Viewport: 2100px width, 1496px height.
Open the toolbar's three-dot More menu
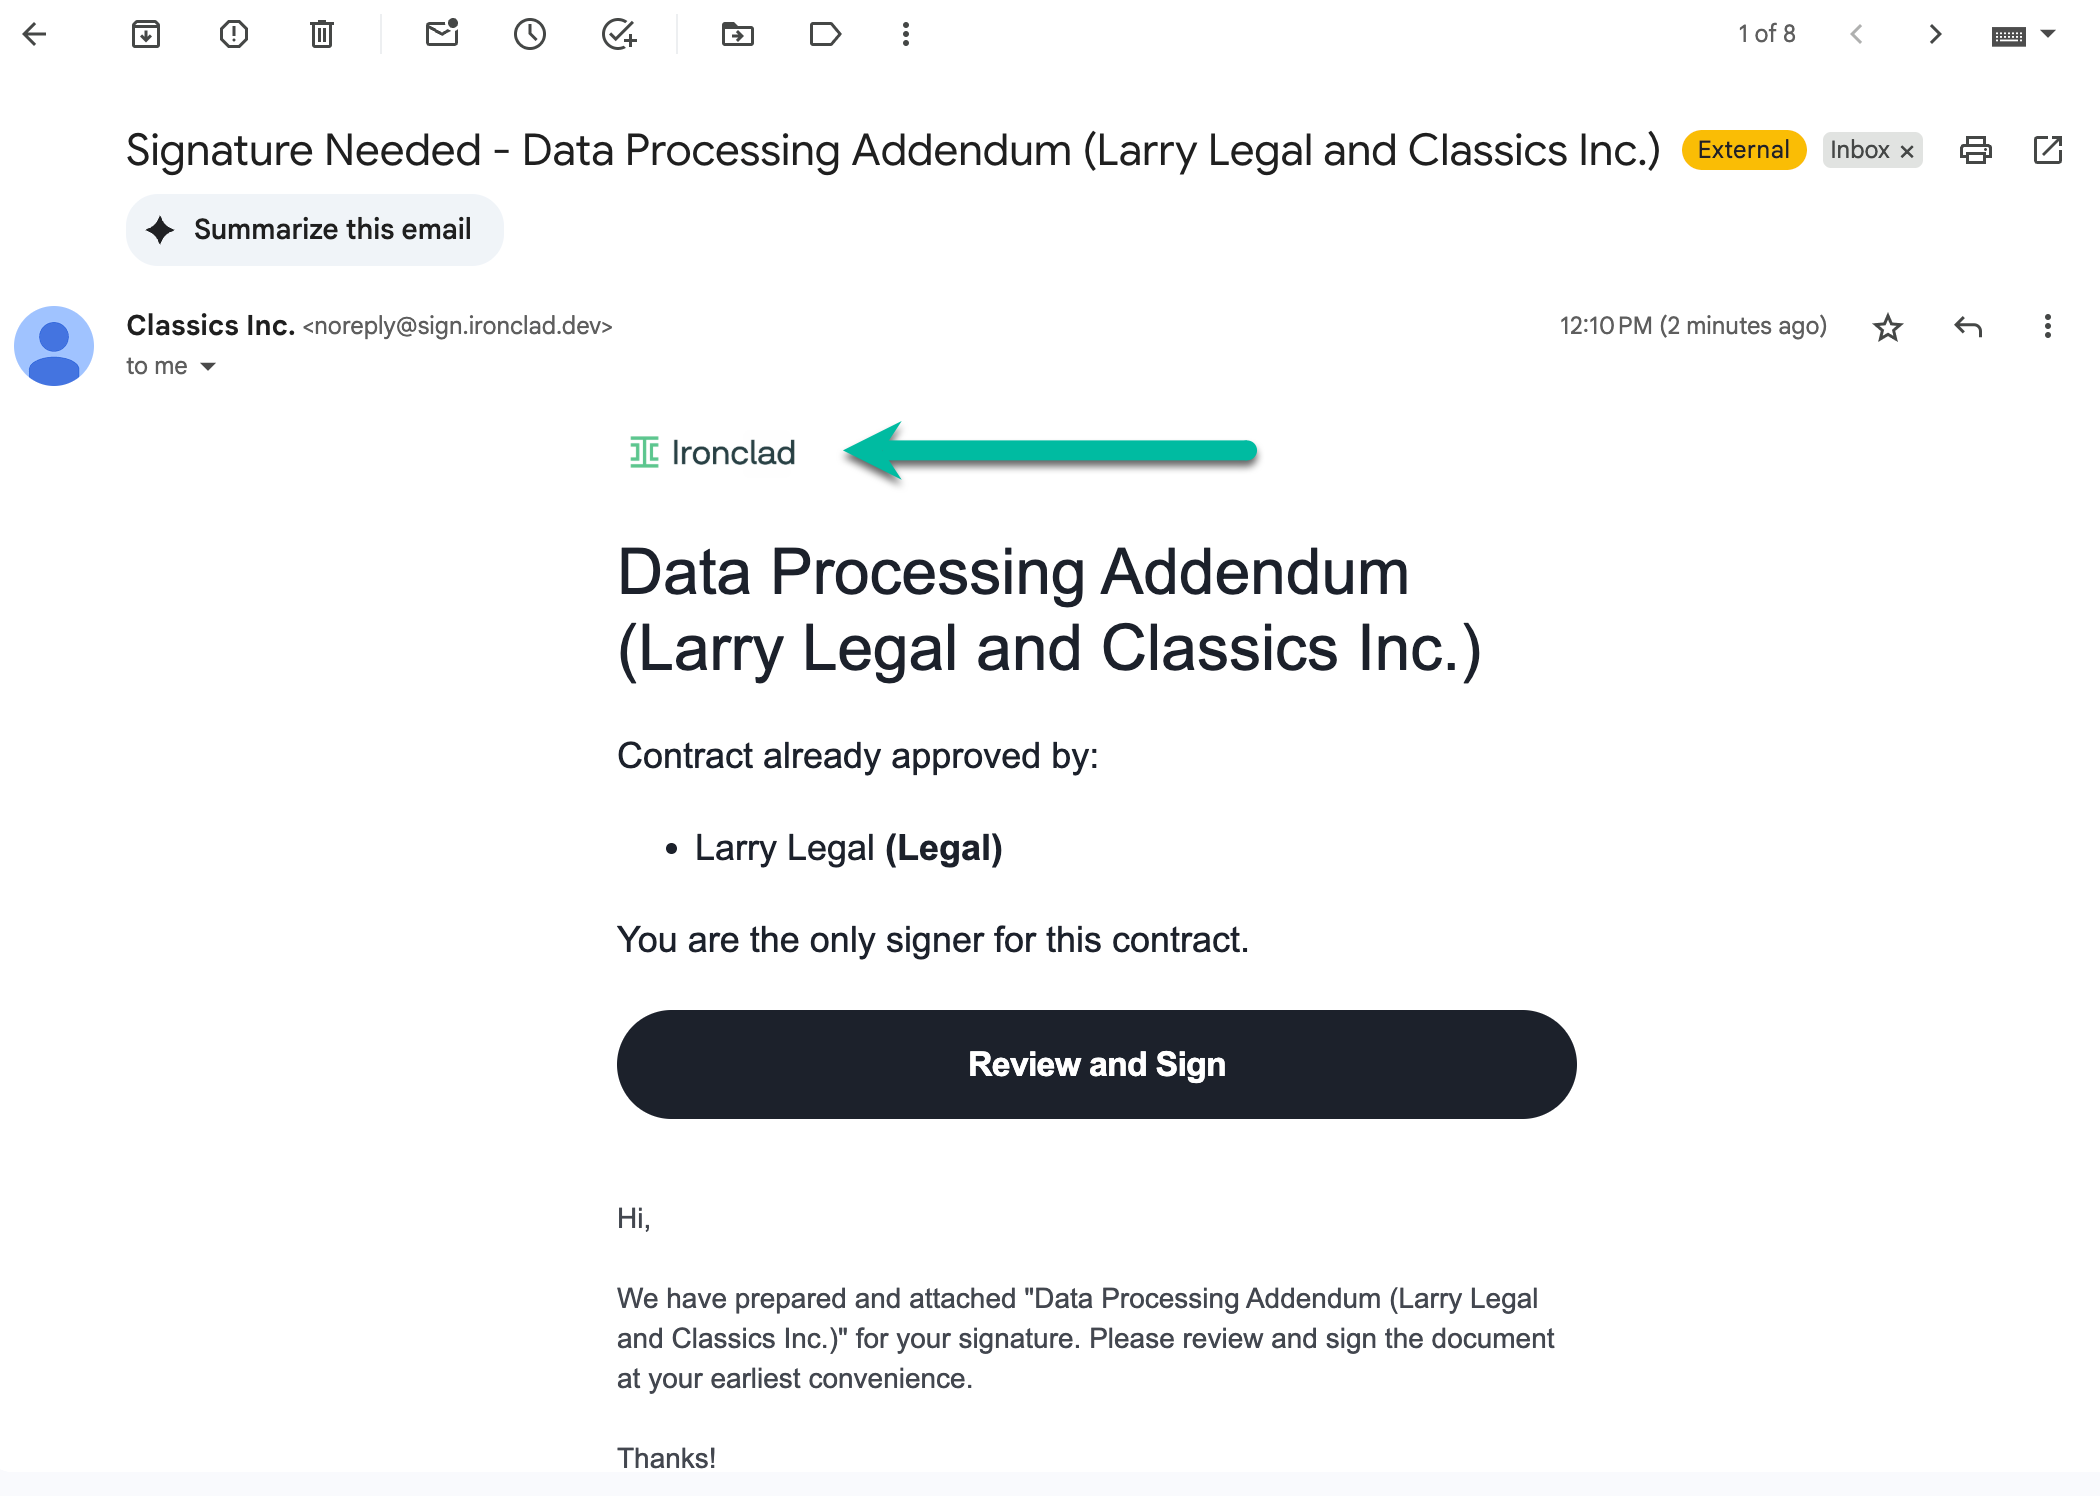pos(906,35)
